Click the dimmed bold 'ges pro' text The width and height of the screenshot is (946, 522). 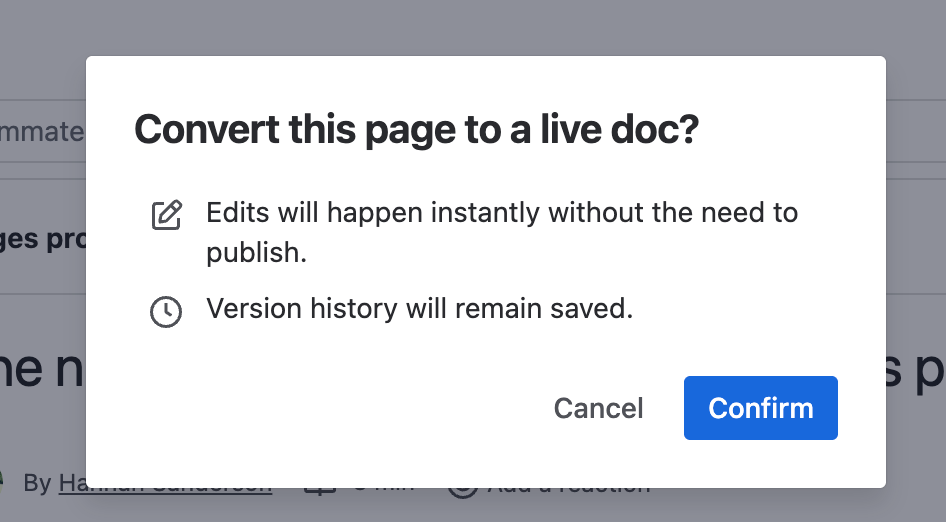(x=43, y=240)
